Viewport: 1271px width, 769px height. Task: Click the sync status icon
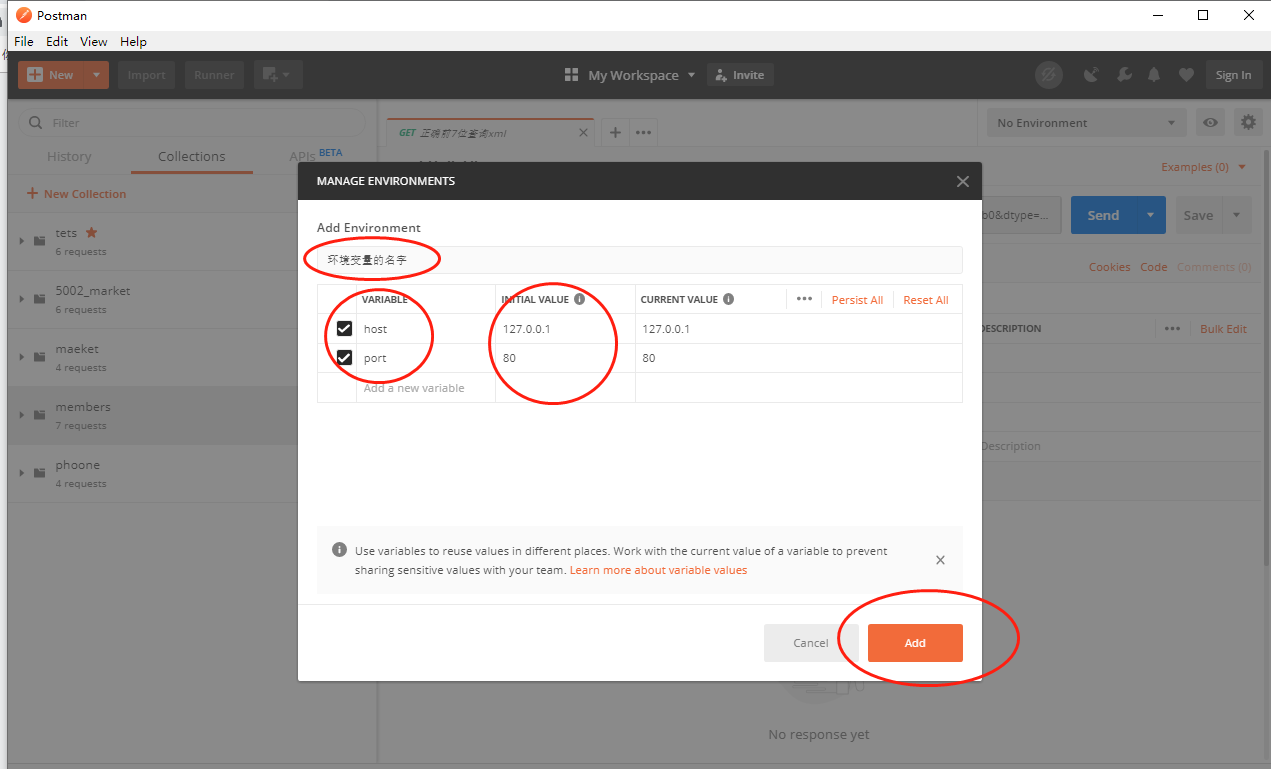(1048, 75)
